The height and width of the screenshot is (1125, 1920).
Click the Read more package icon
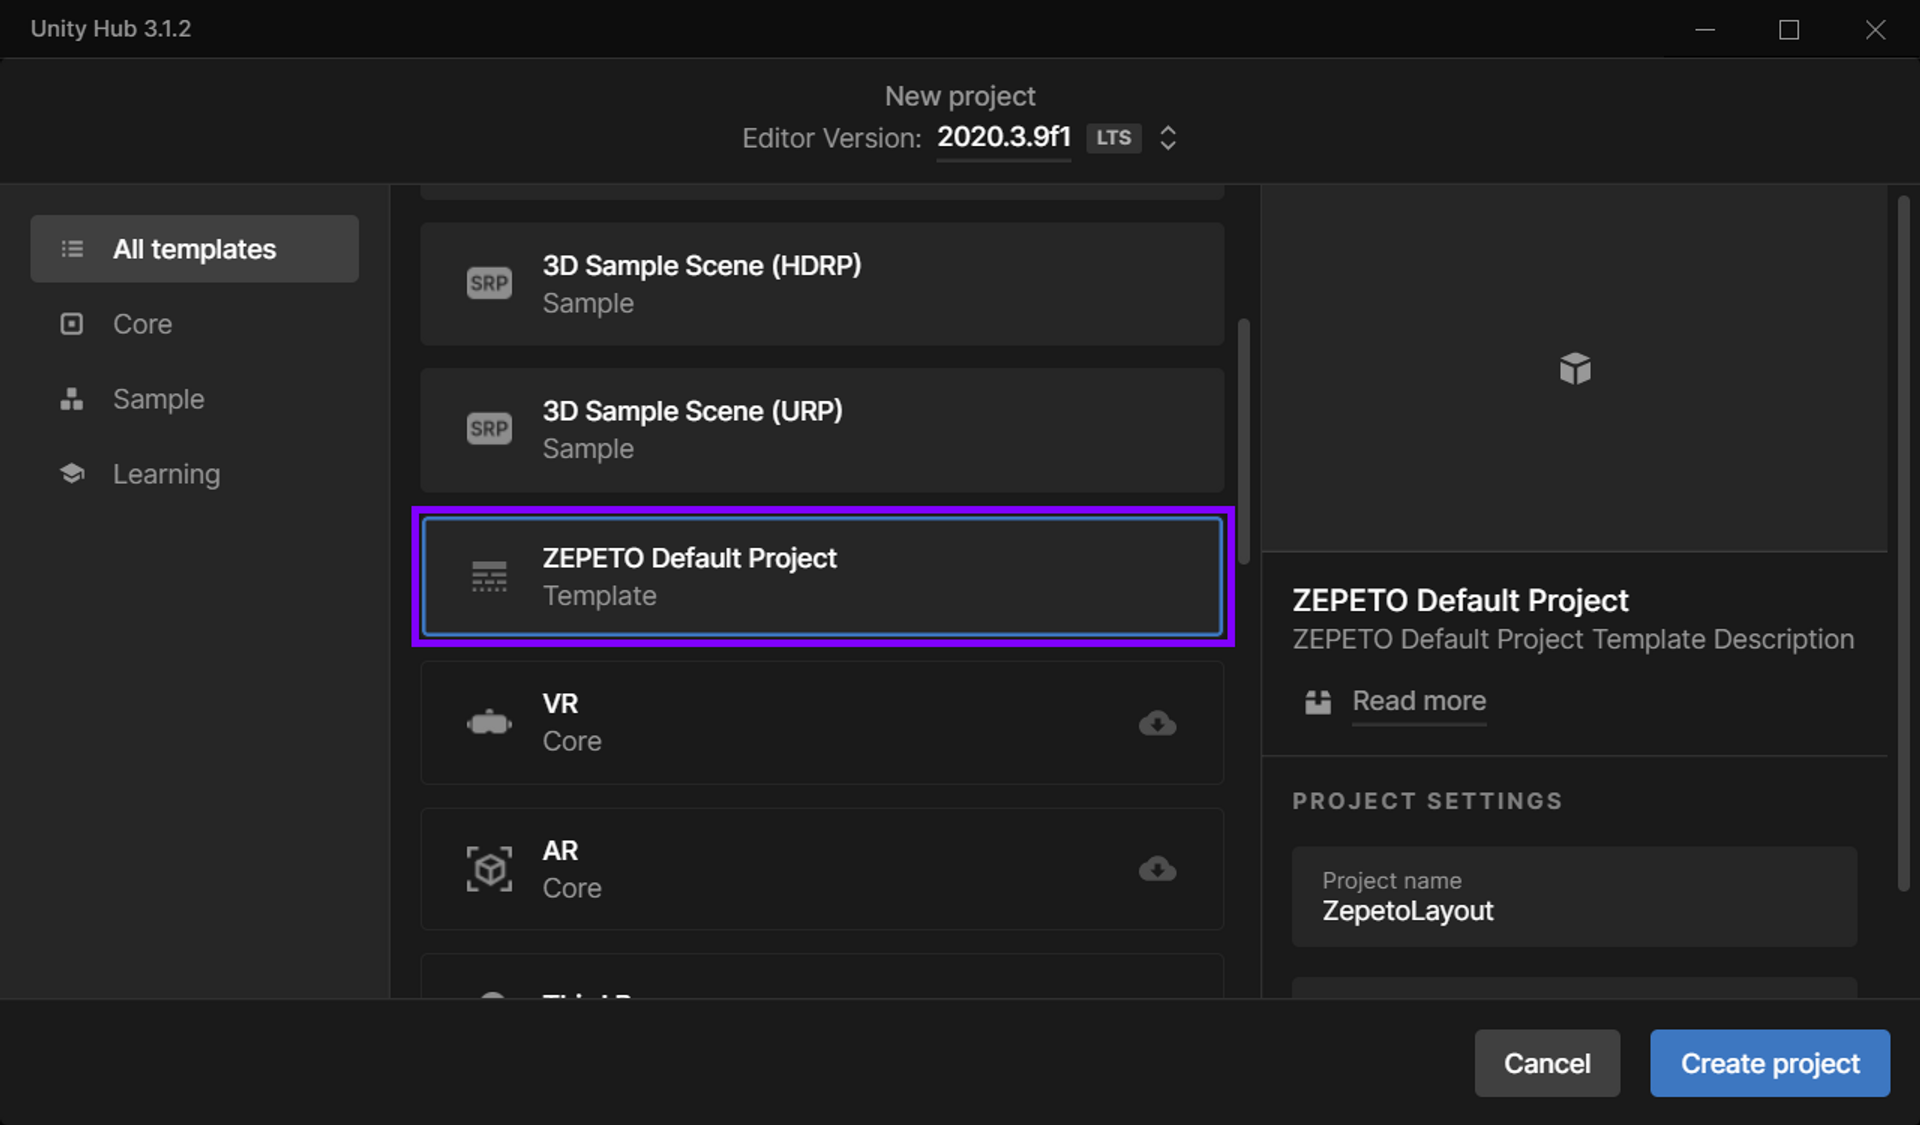[x=1318, y=702]
